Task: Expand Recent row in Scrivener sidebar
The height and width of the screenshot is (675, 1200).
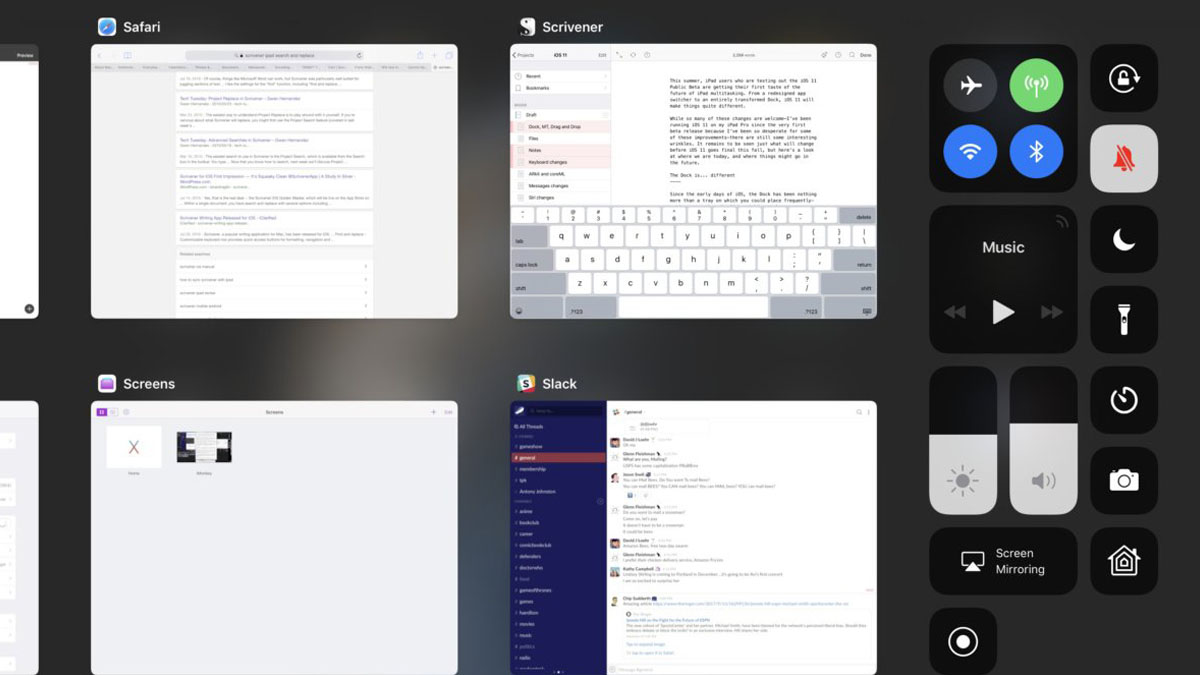Action: point(560,76)
